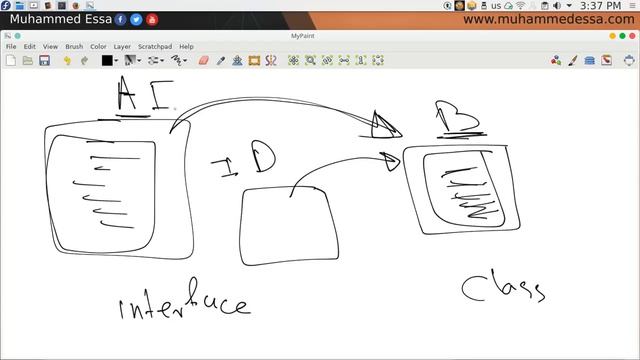This screenshot has height=360, width=640.
Task: Click the last green-bordered view icon
Action: click(378, 61)
